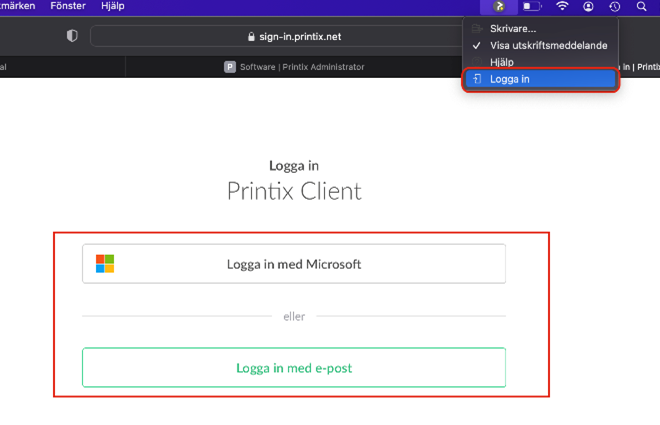Click the user account menu bar icon
The width and height of the screenshot is (660, 425).
pos(589,6)
